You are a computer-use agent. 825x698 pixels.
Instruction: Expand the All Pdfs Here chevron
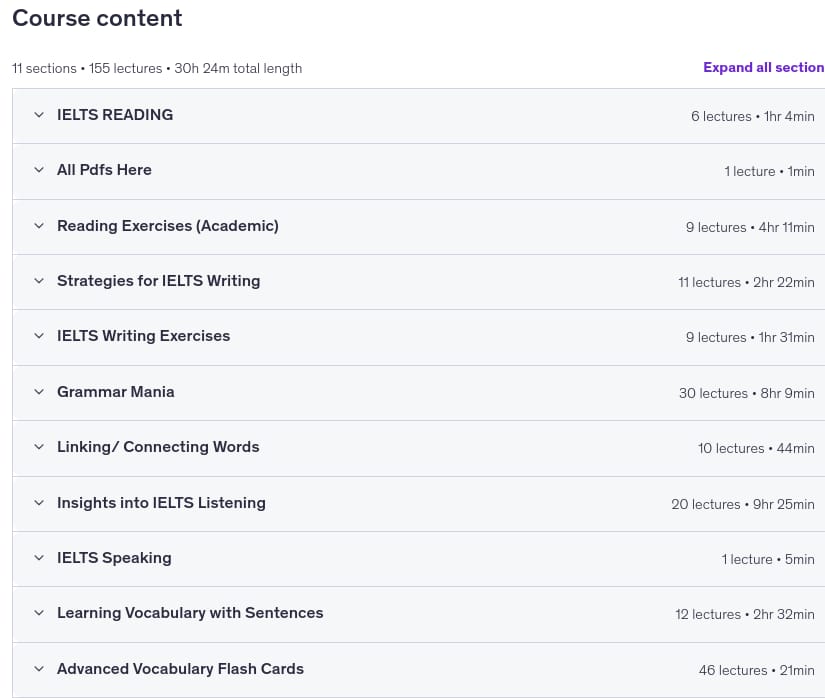39,170
